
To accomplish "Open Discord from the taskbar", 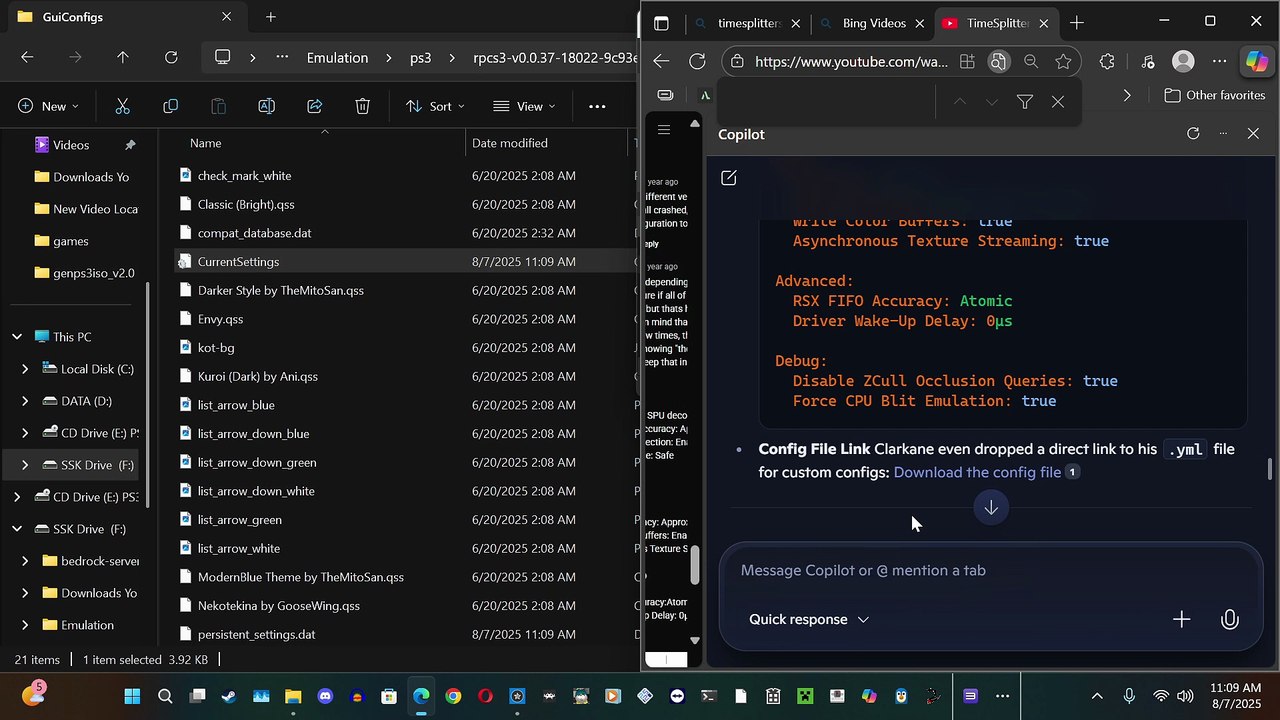I will click(x=325, y=696).
